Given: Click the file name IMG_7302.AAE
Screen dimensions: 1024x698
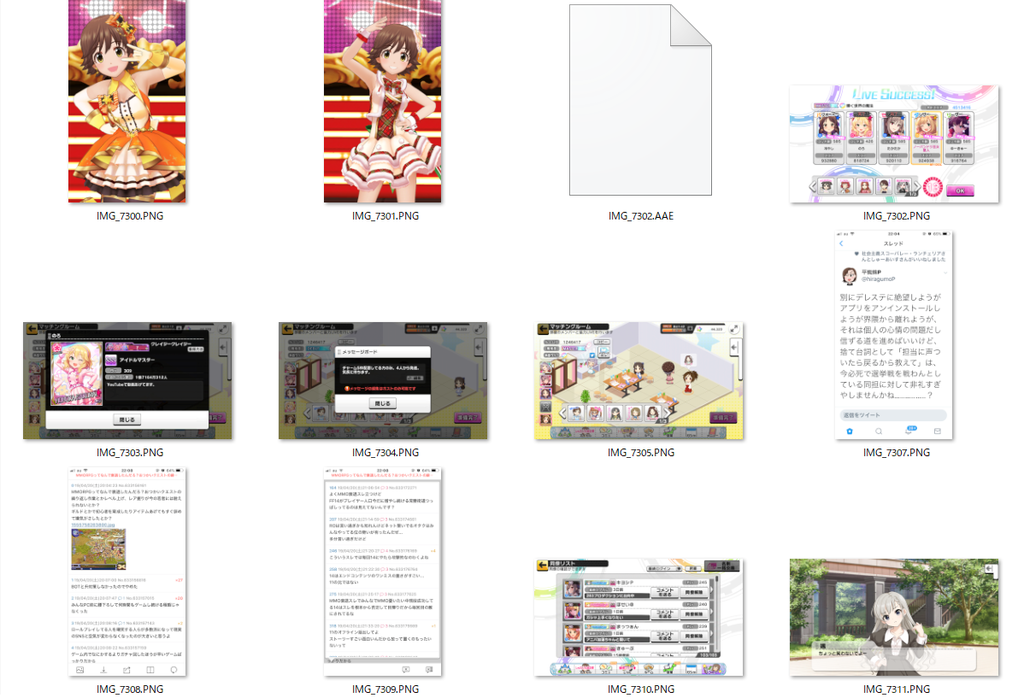Looking at the screenshot, I should [x=641, y=216].
